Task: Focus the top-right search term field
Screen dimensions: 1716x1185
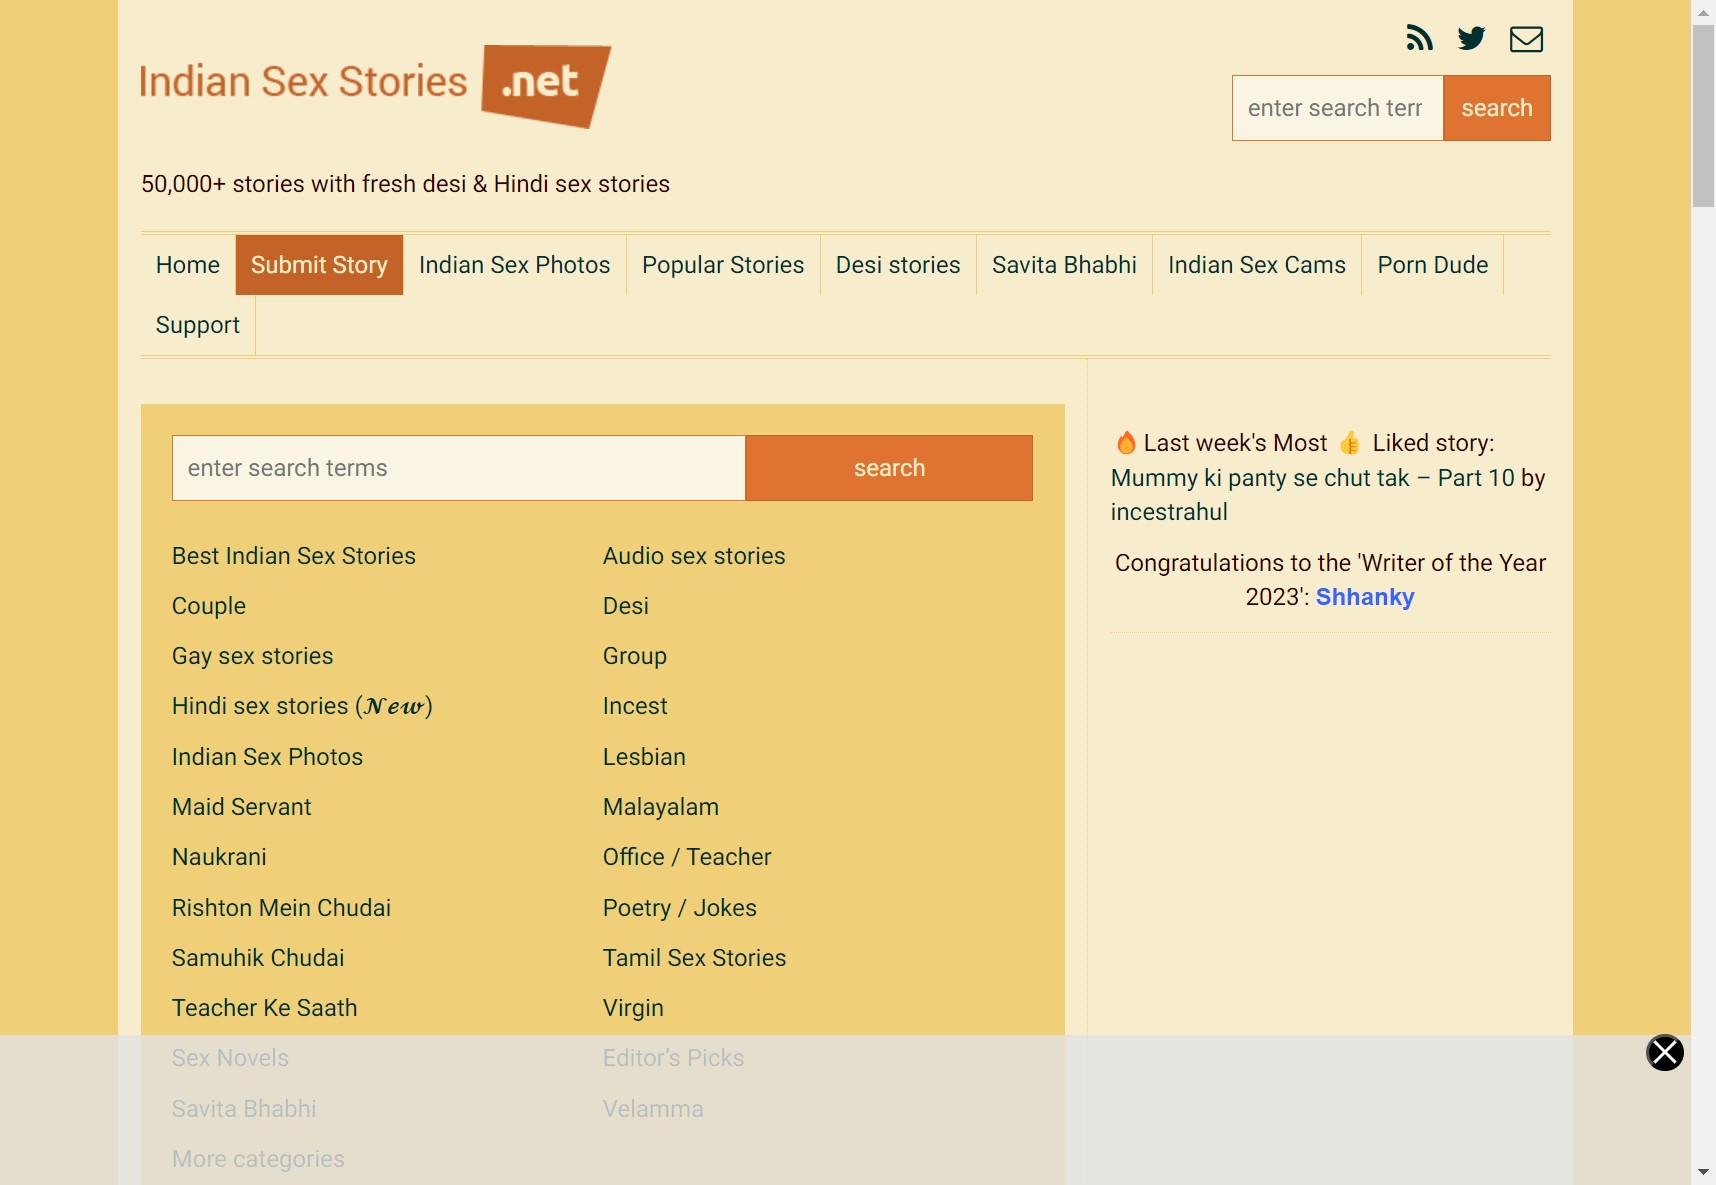Action: tap(1337, 108)
